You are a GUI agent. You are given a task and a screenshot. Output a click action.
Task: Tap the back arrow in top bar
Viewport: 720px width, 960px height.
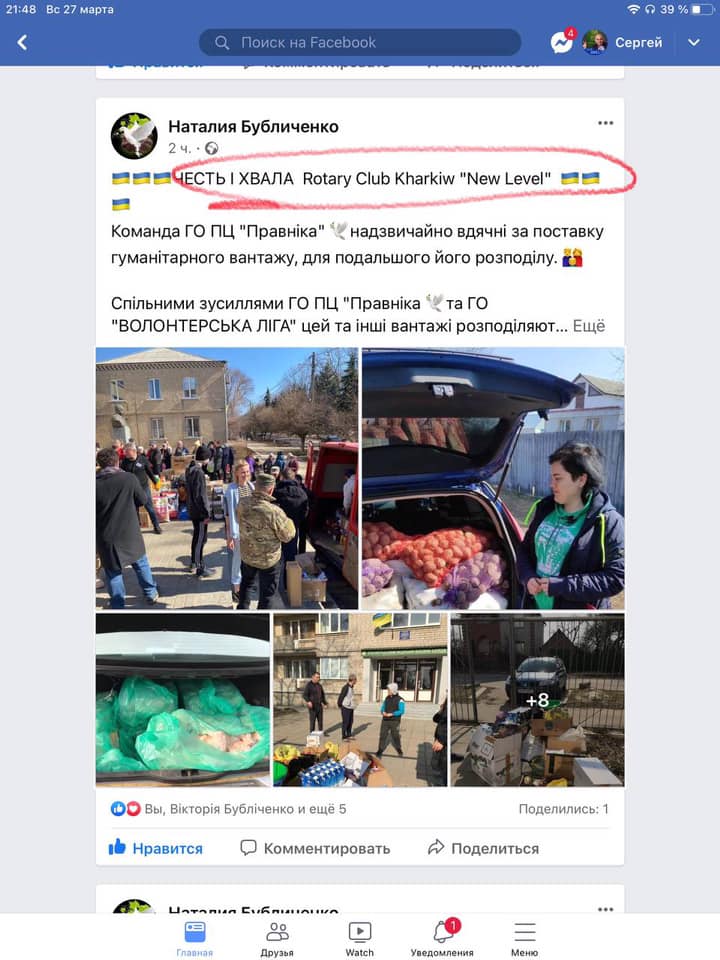click(x=23, y=42)
